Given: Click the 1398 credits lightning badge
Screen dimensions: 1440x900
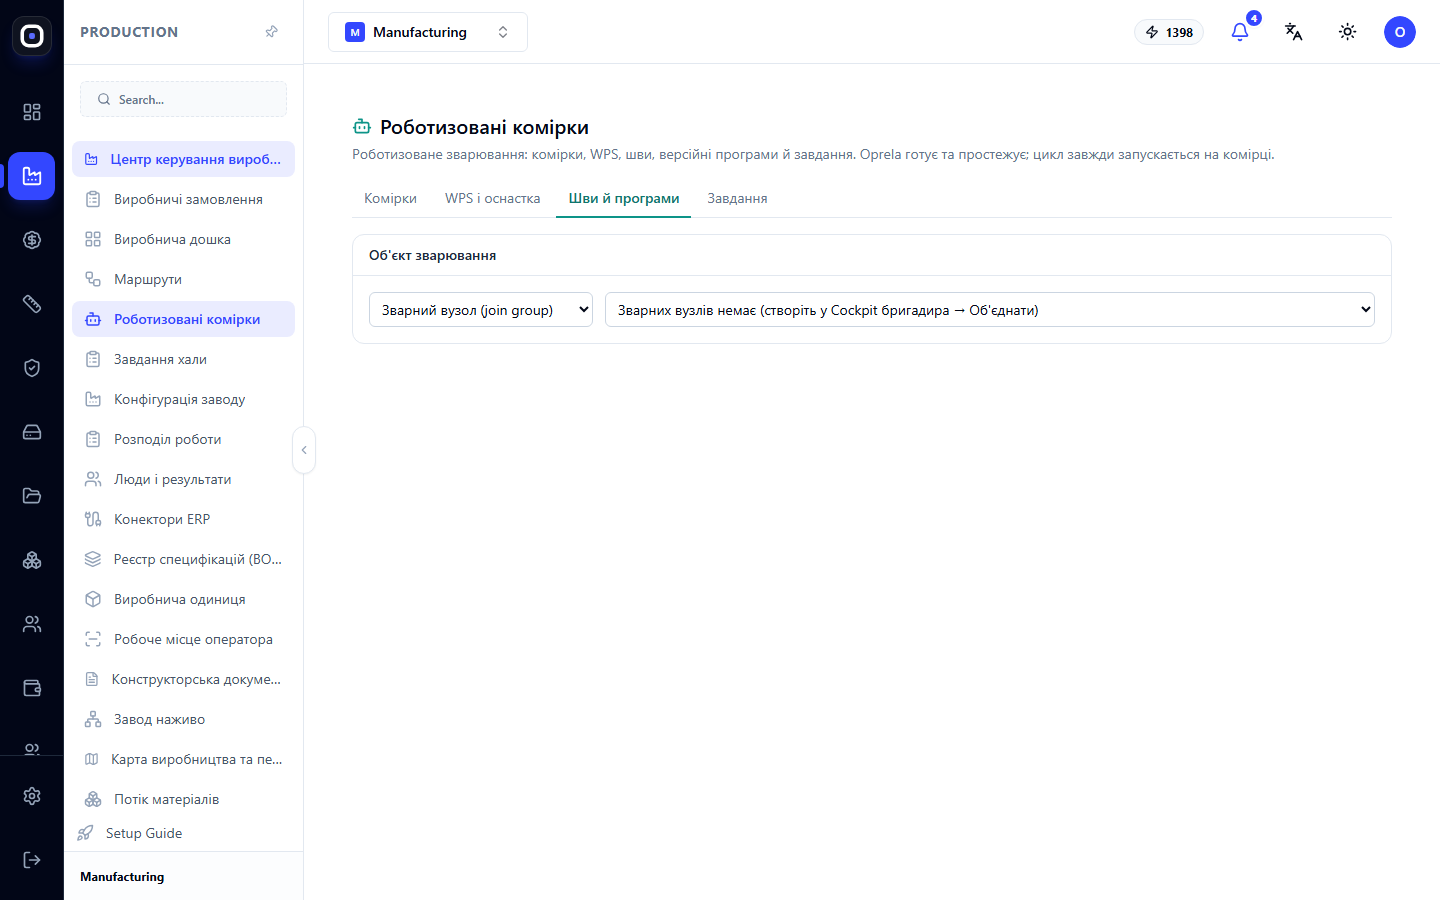Looking at the screenshot, I should 1169,32.
